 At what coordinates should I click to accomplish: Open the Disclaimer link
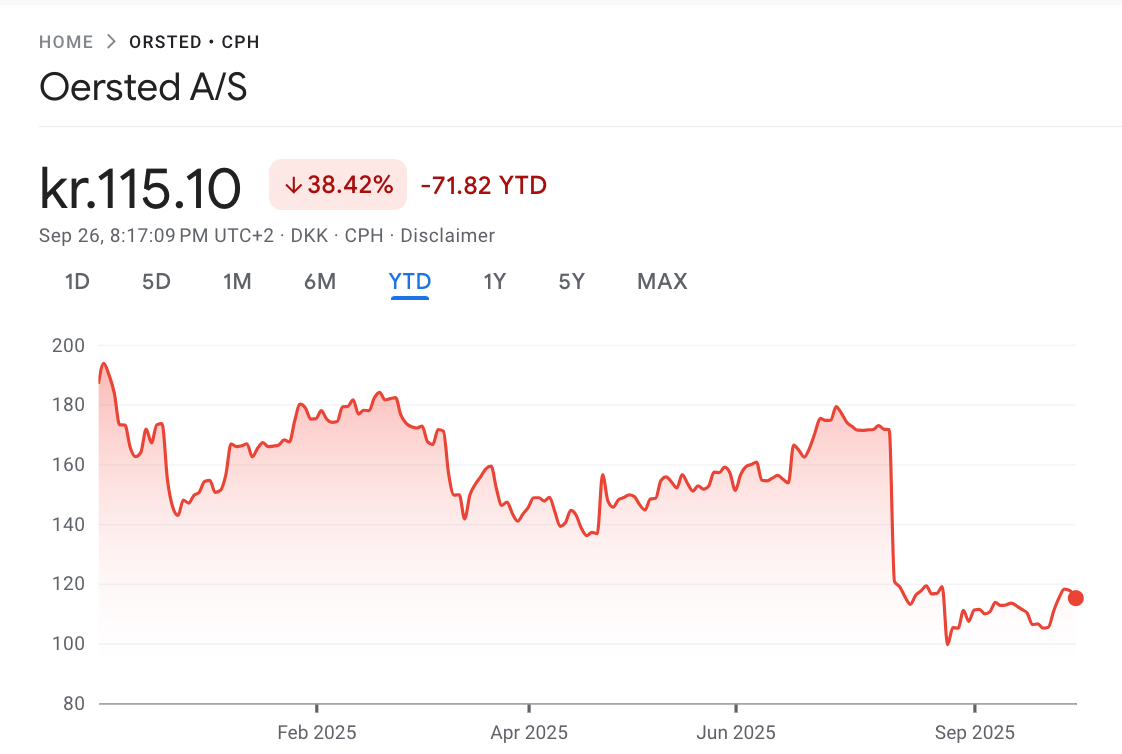tap(447, 235)
